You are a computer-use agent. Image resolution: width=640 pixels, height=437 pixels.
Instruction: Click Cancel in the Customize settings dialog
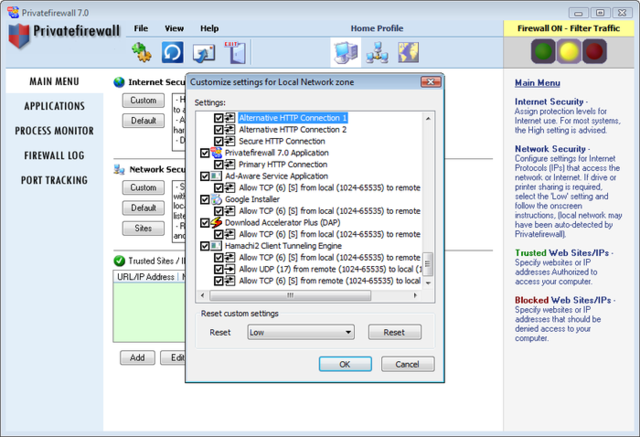click(407, 364)
